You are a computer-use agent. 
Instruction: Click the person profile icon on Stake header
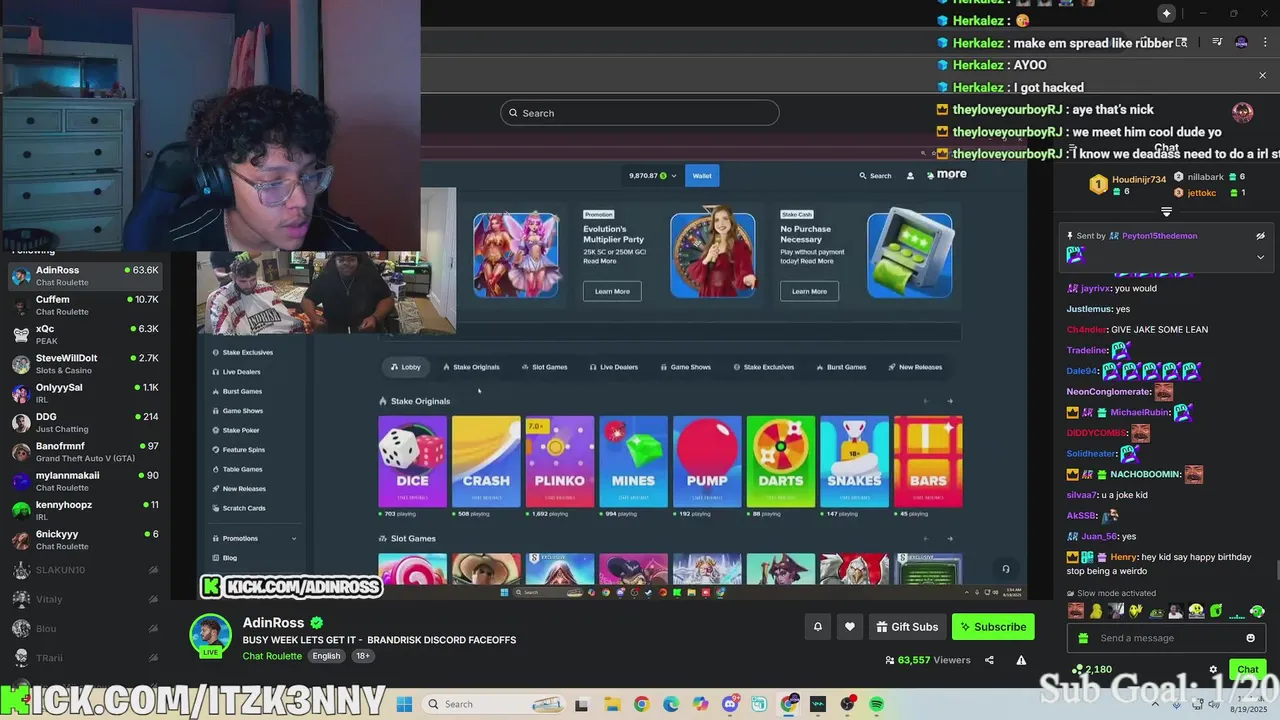[910, 176]
